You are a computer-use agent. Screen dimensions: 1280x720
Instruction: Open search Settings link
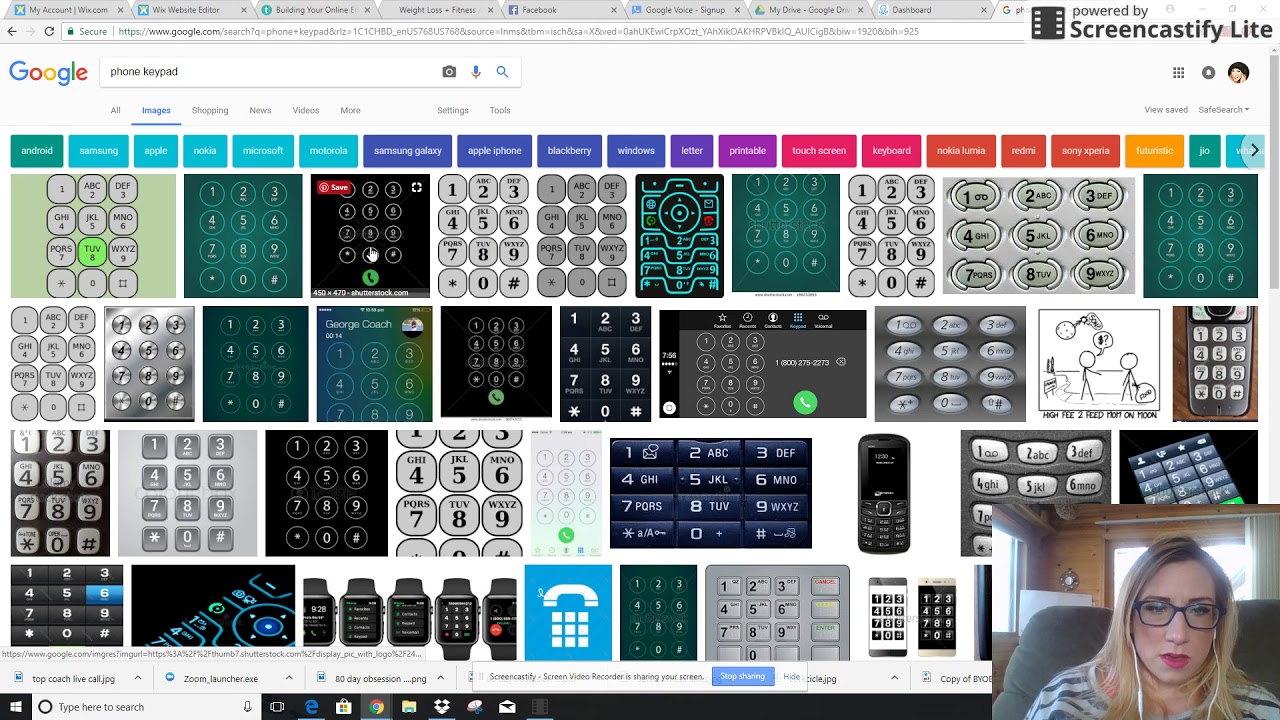click(453, 110)
